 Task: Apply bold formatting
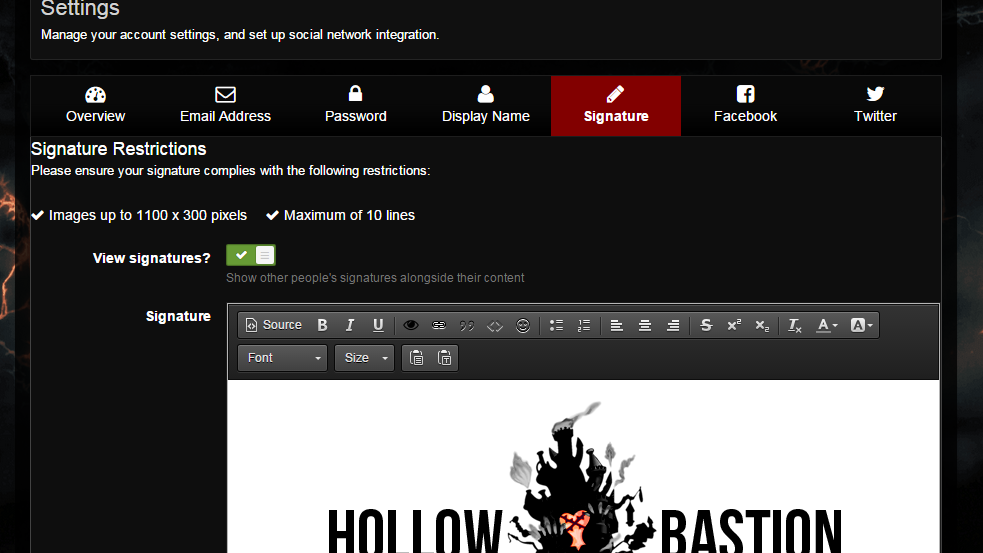(x=322, y=325)
